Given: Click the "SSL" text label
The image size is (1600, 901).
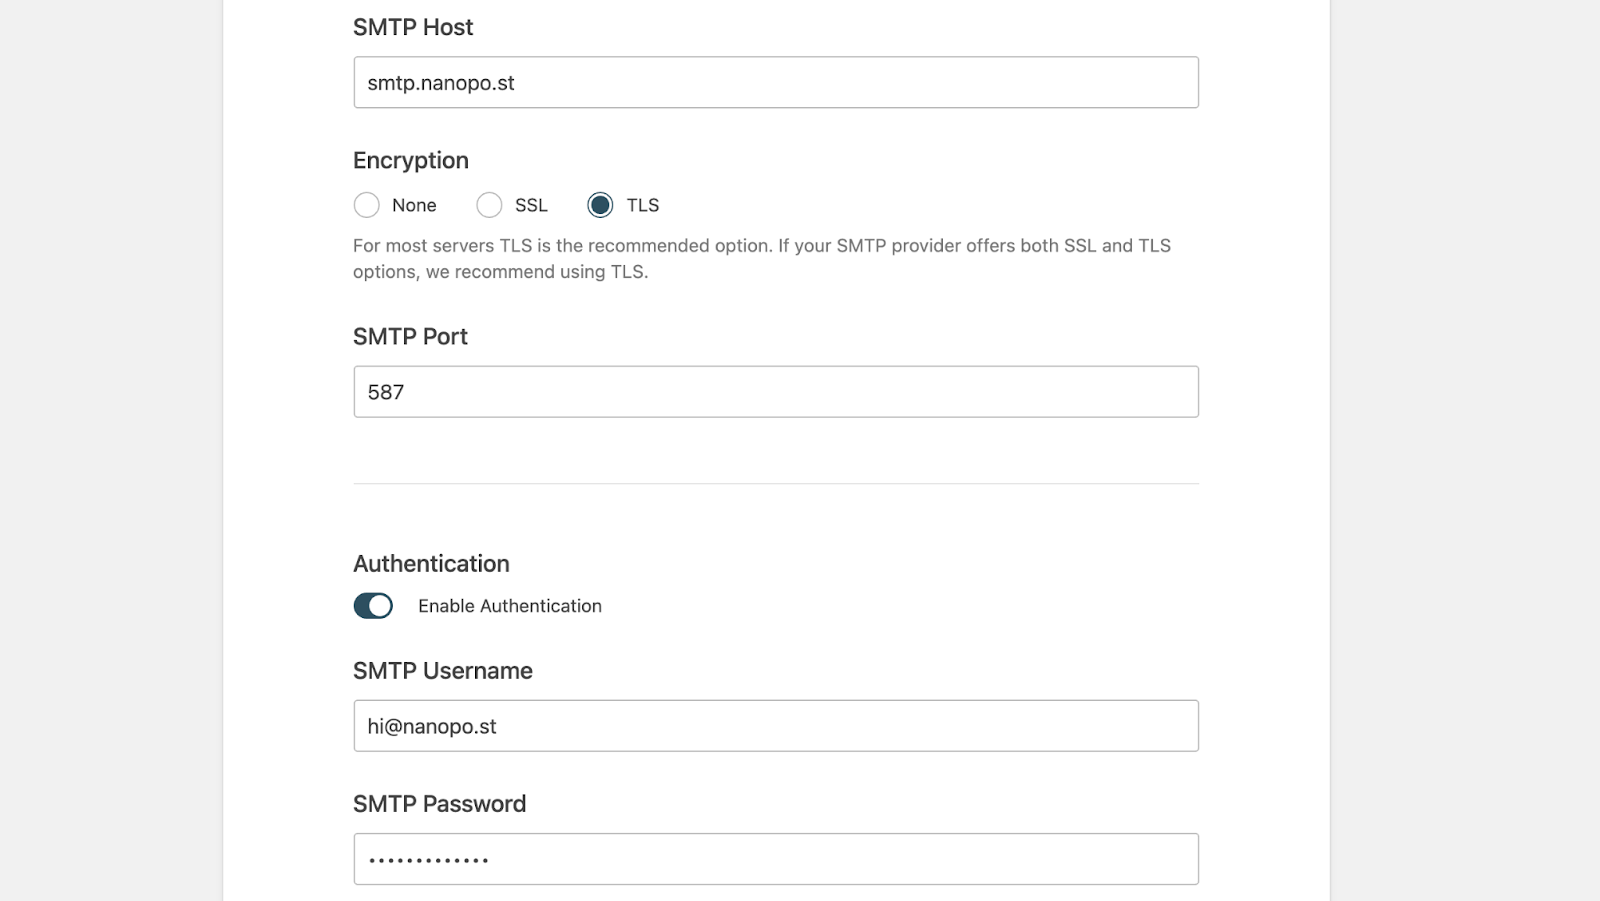Looking at the screenshot, I should pos(531,205).
